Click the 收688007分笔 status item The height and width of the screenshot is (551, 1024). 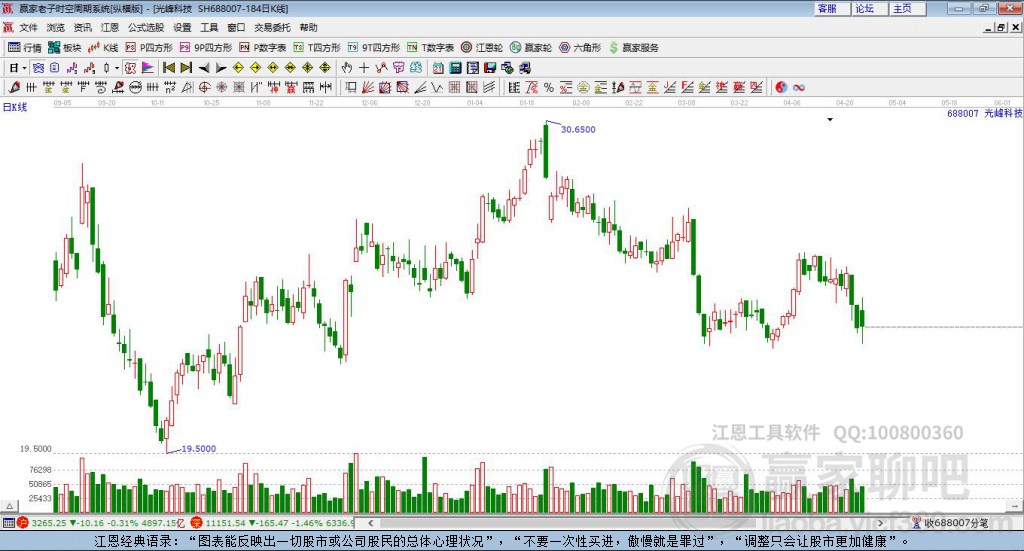(x=950, y=523)
